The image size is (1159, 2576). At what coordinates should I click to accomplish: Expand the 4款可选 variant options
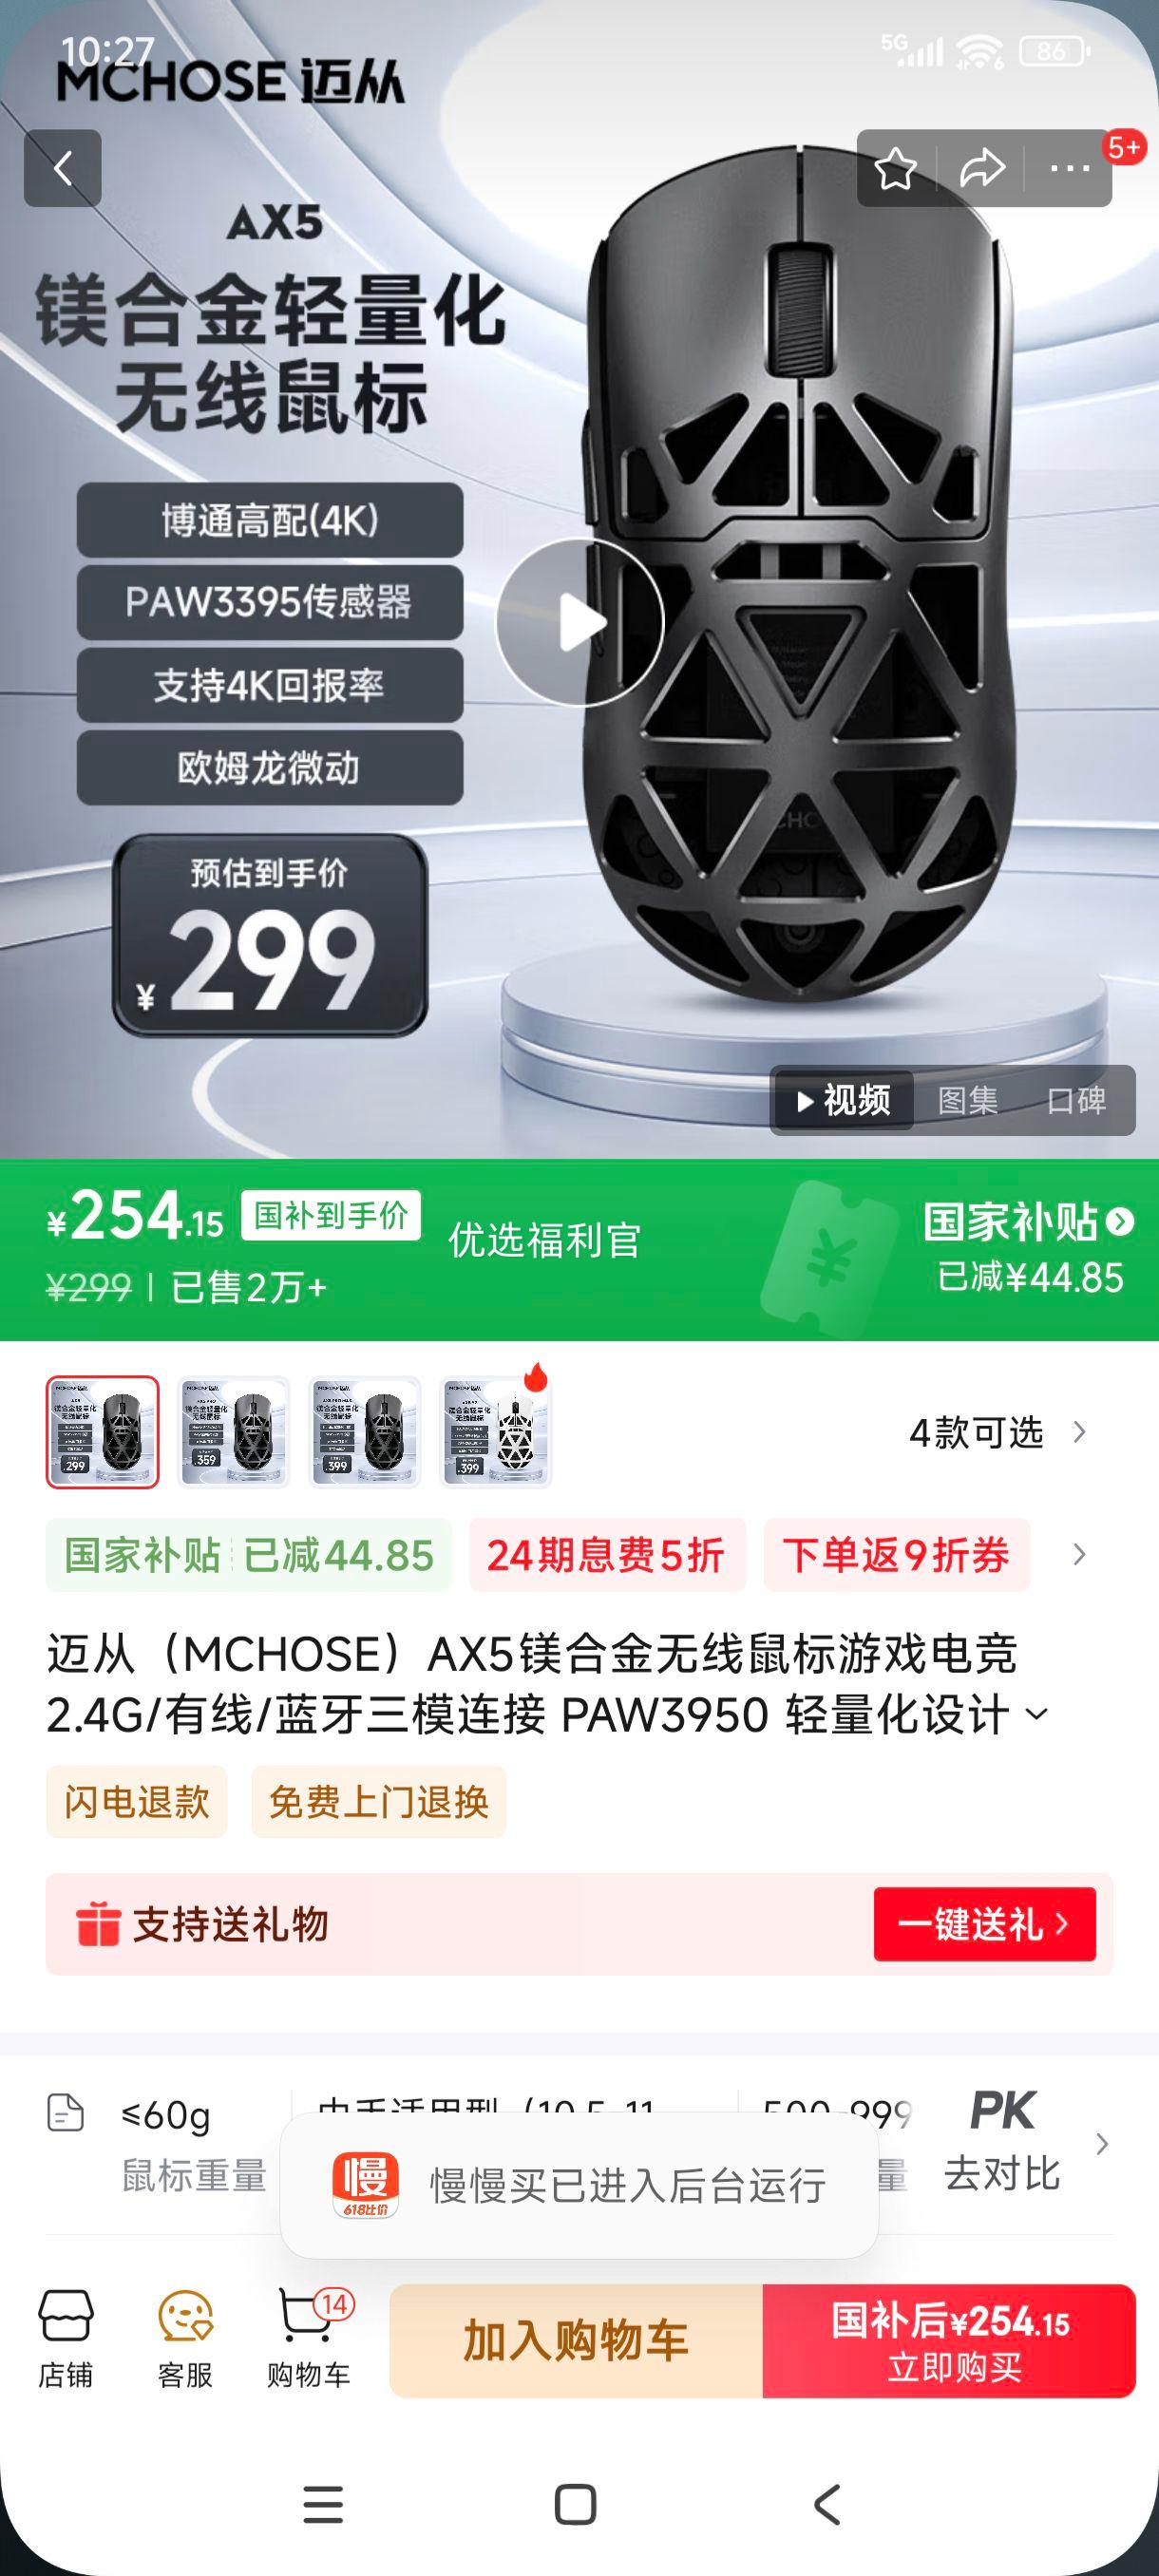pos(997,1433)
